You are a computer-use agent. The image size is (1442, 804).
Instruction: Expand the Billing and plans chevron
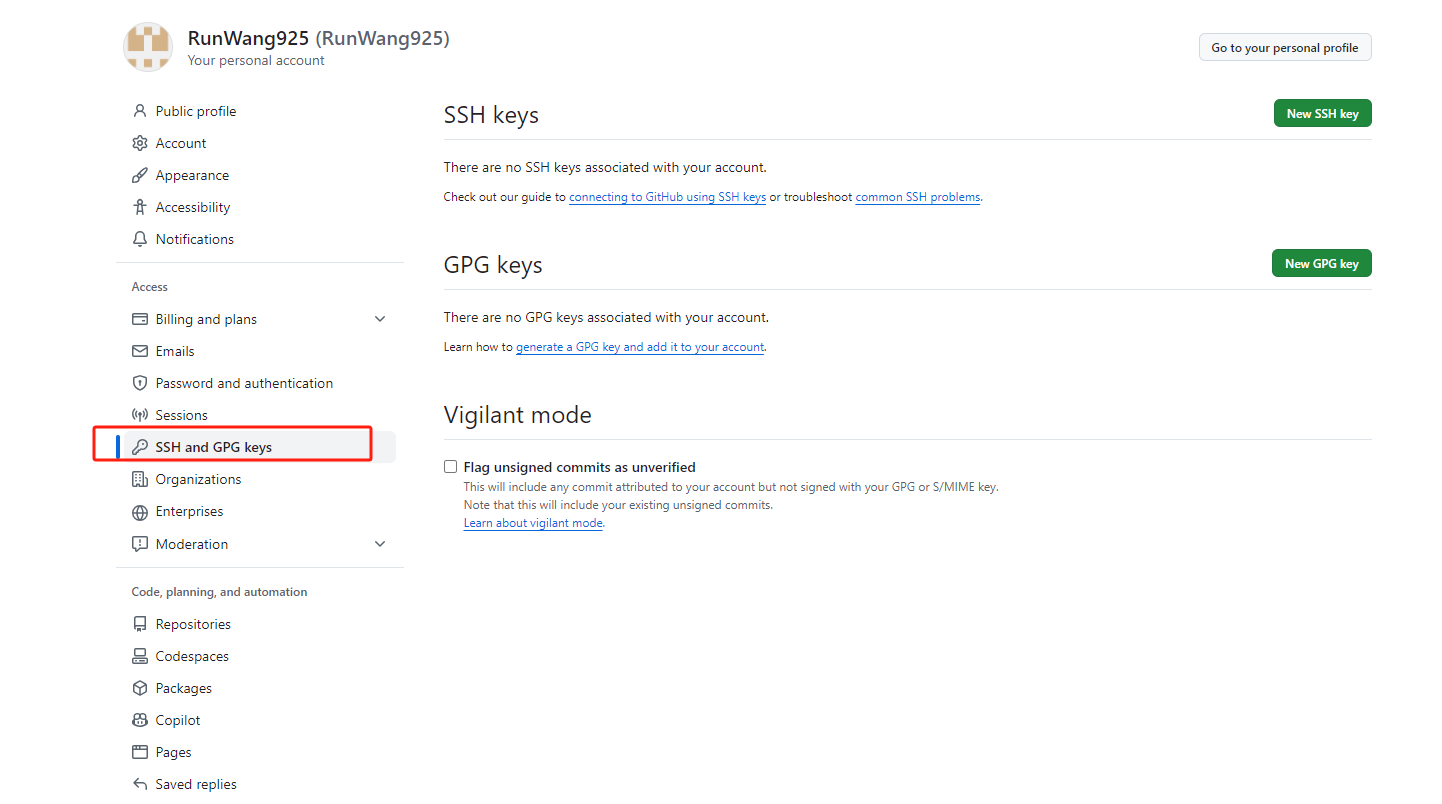click(380, 319)
